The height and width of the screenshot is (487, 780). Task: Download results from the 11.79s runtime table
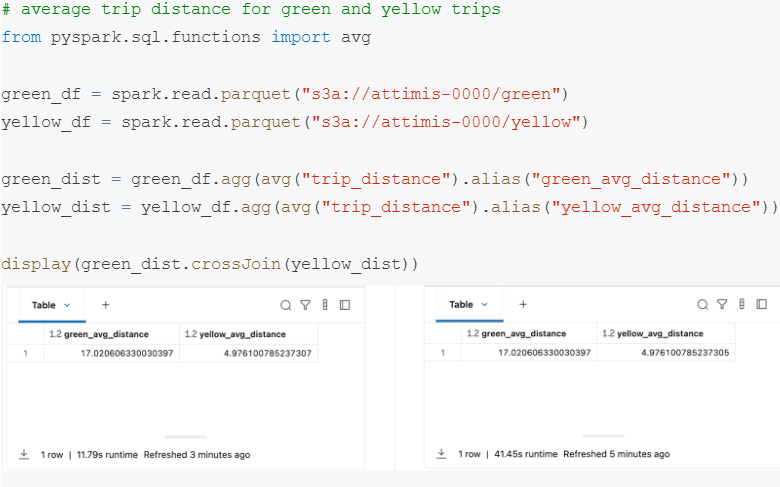coord(24,454)
